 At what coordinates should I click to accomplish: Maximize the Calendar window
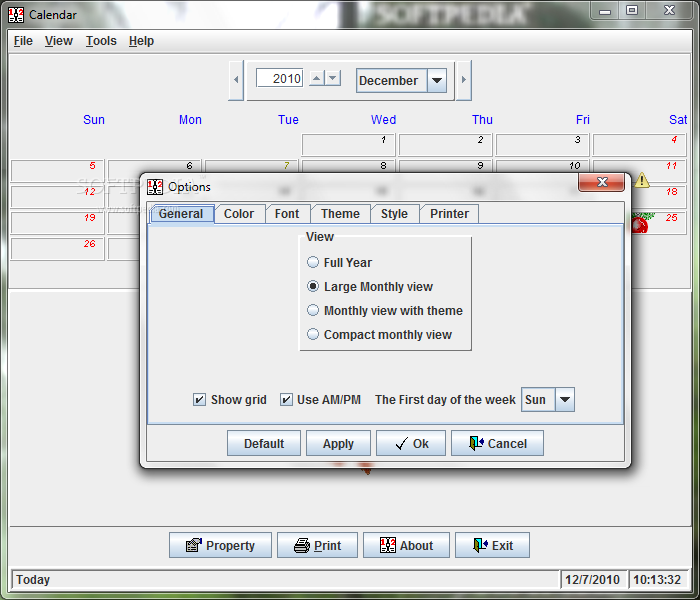[x=632, y=11]
